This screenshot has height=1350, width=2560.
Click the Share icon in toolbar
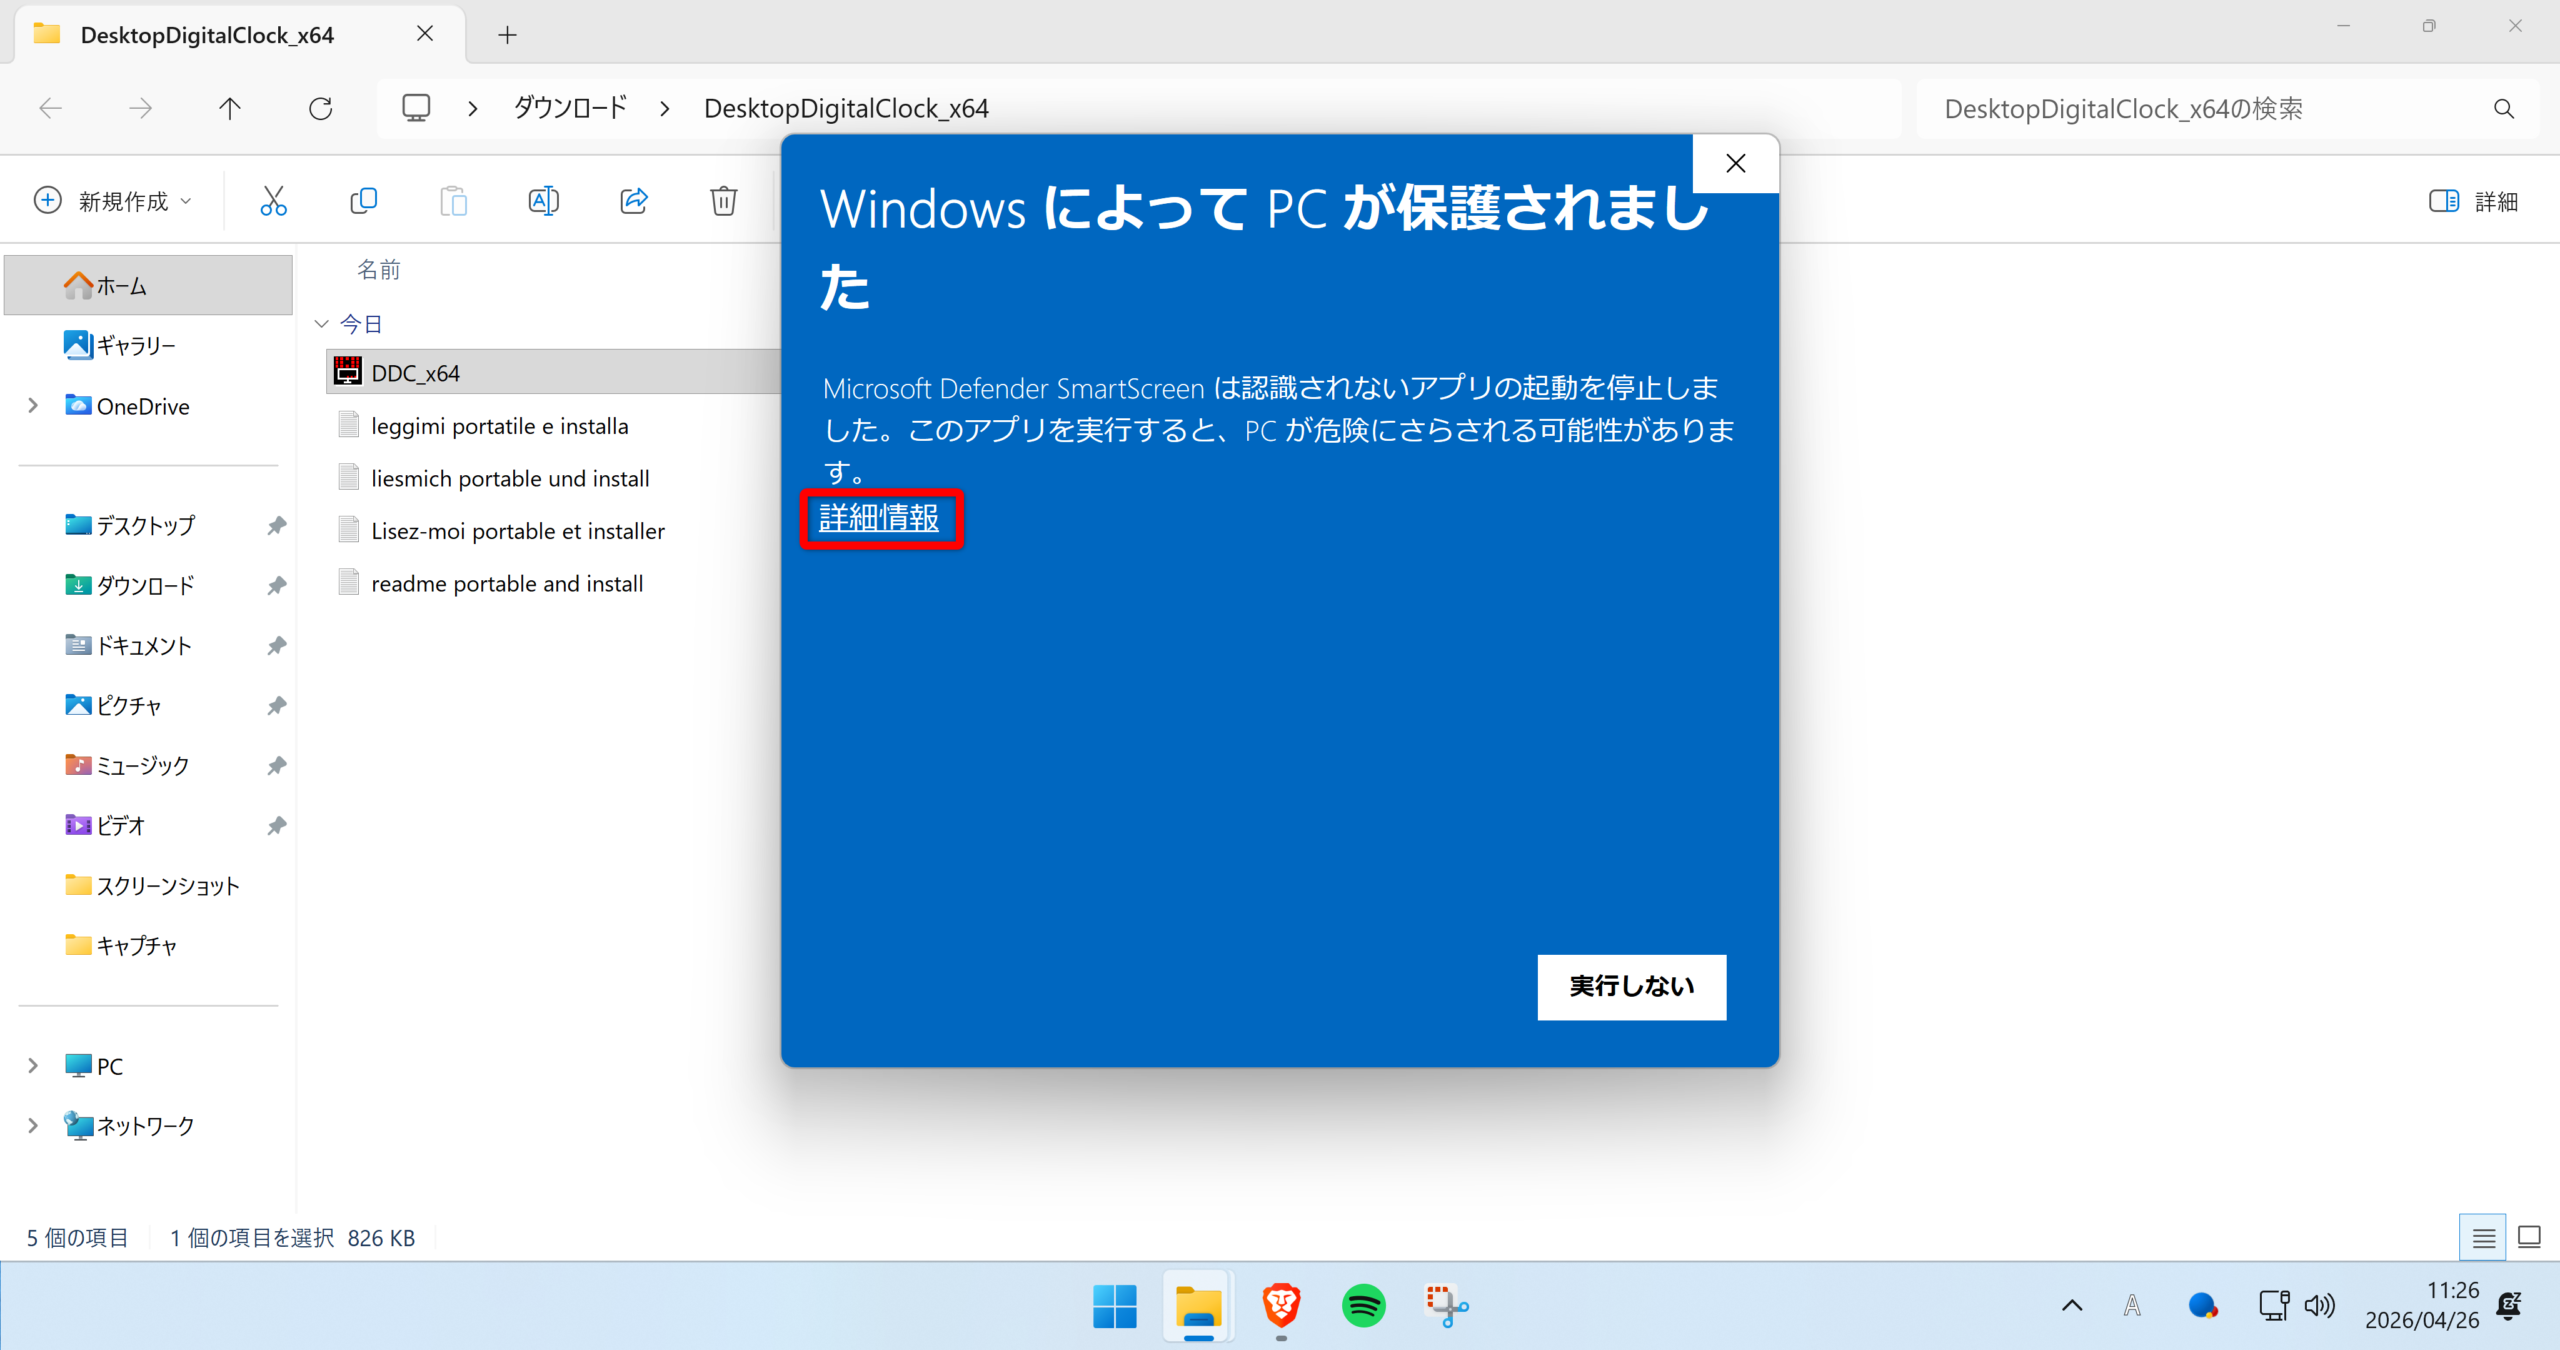[634, 201]
